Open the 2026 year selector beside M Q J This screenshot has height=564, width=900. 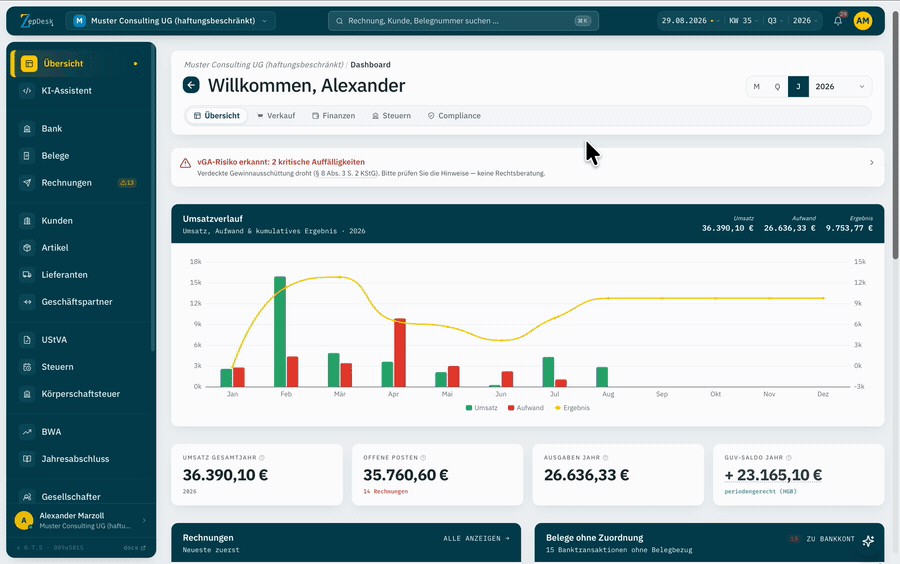click(840, 87)
